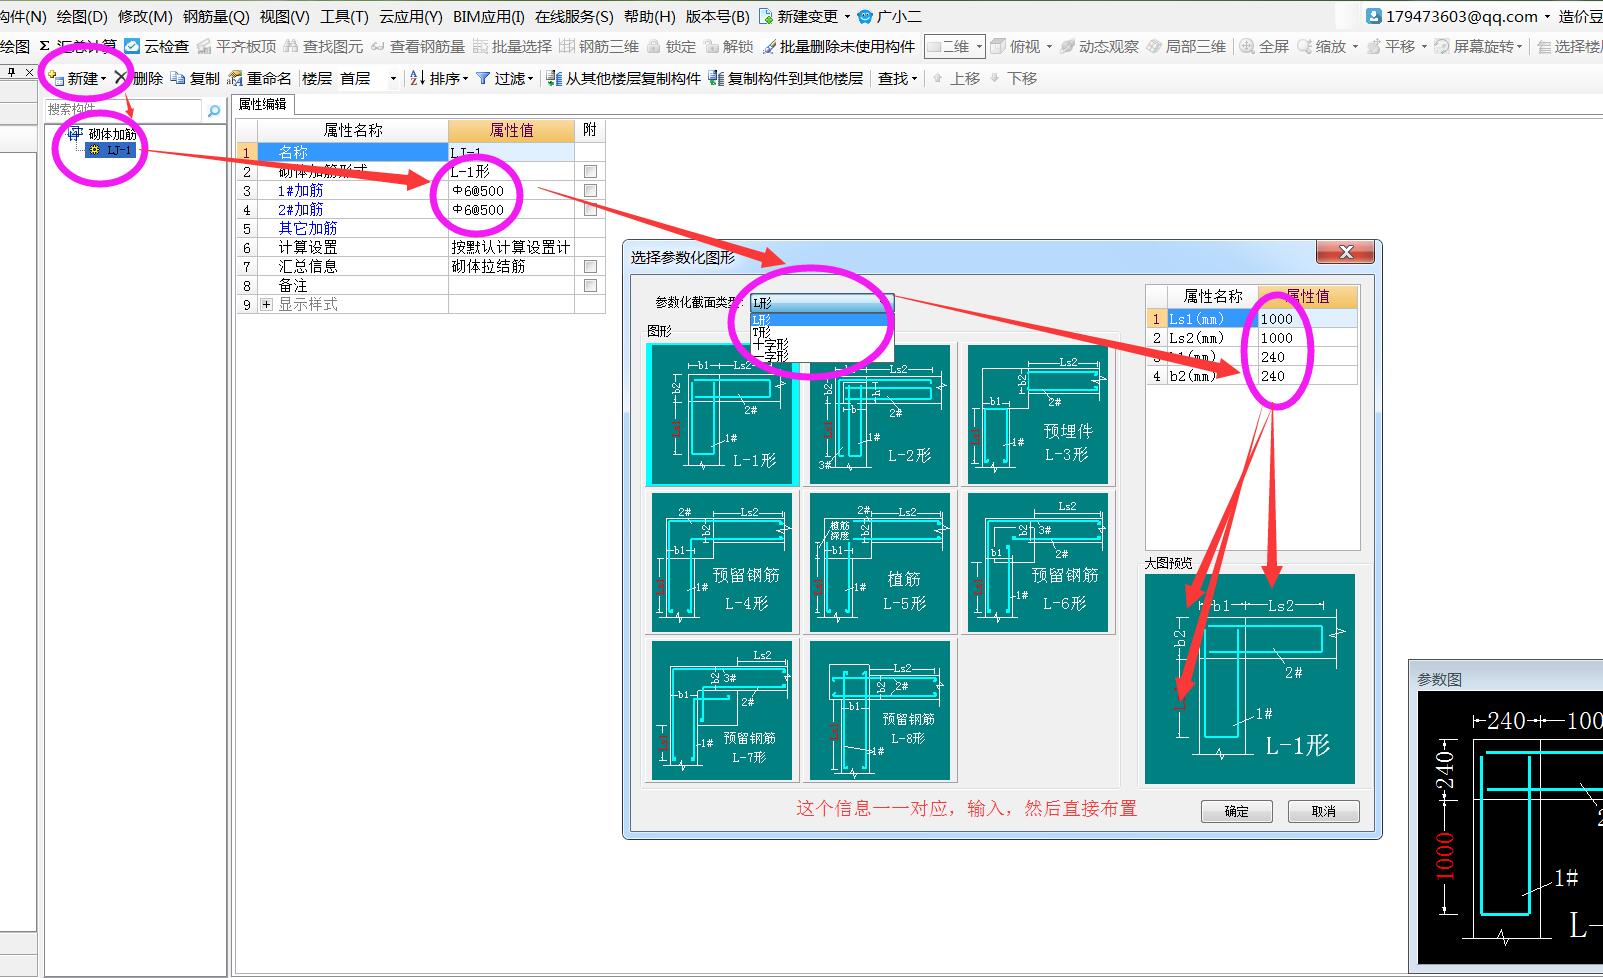The width and height of the screenshot is (1603, 978).
Task: Click the 排序 sort icon
Action: coord(418,78)
